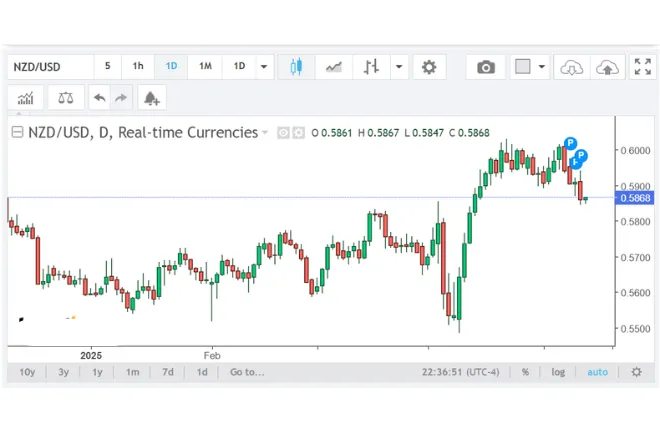The height and width of the screenshot is (440, 660).
Task: Select the 1h interval
Action: [138, 67]
